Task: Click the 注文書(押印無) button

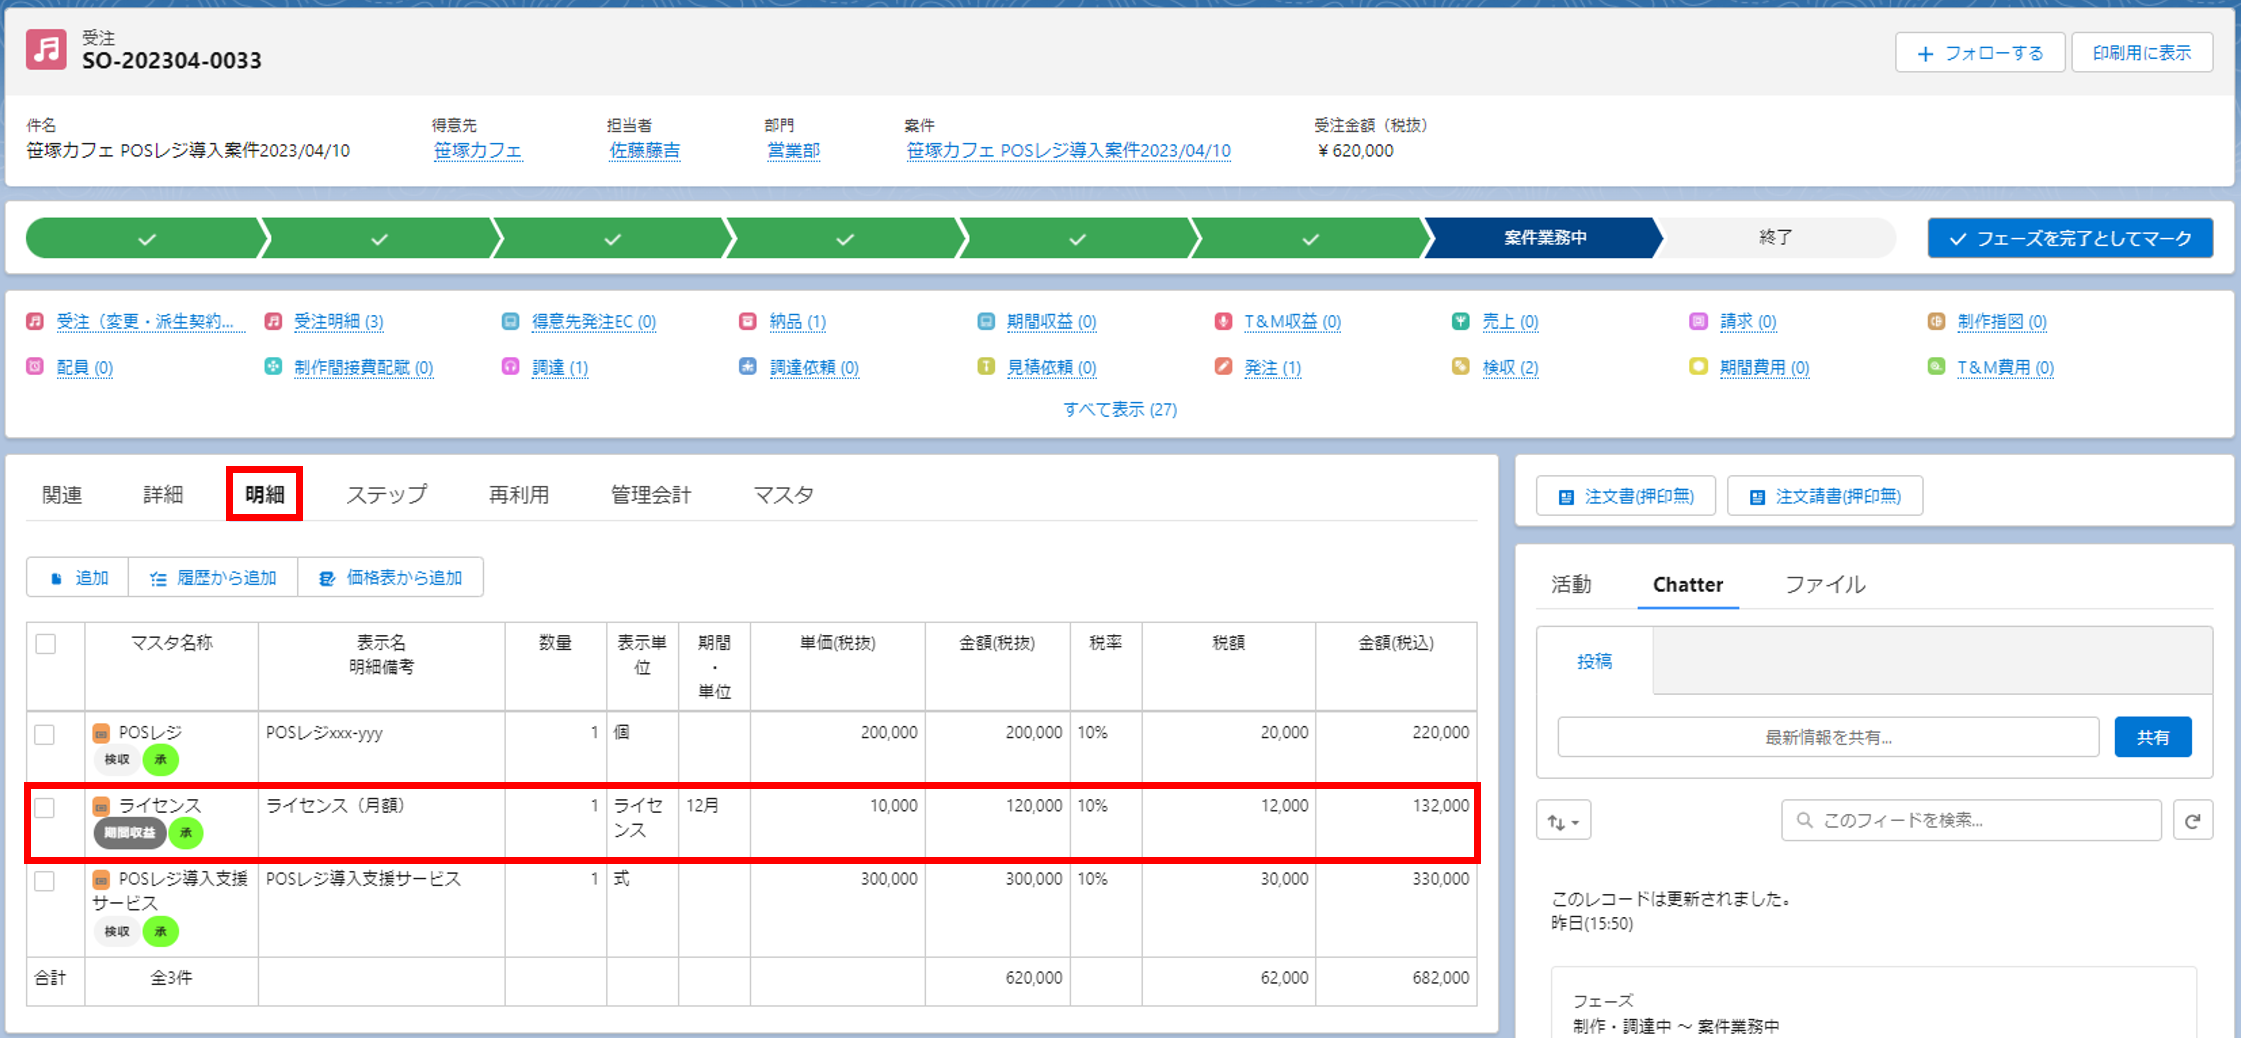Action: [x=1626, y=496]
